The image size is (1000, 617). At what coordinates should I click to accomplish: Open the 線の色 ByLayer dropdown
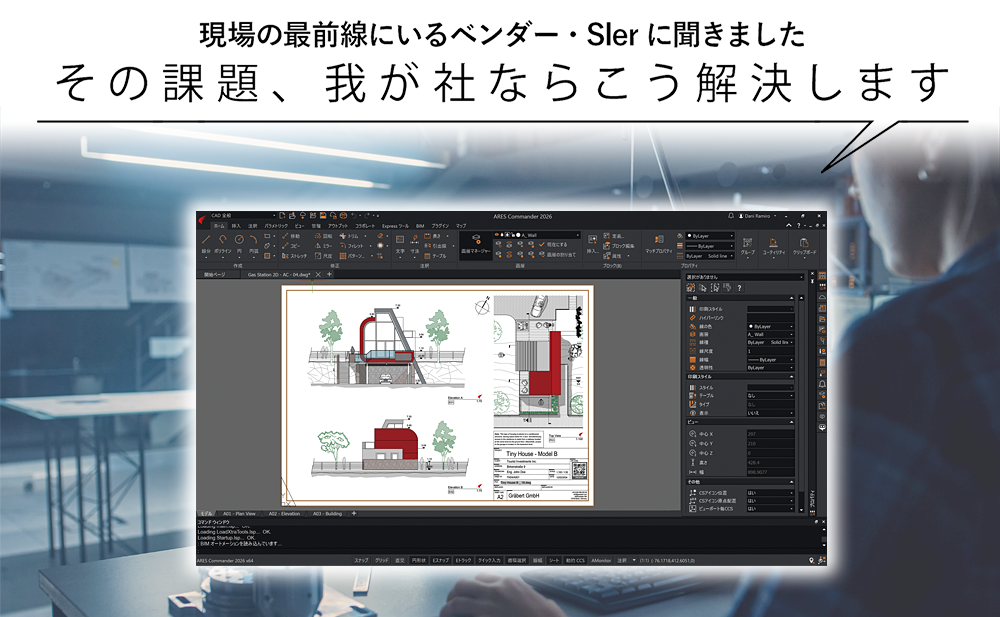pyautogui.click(x=710, y=236)
